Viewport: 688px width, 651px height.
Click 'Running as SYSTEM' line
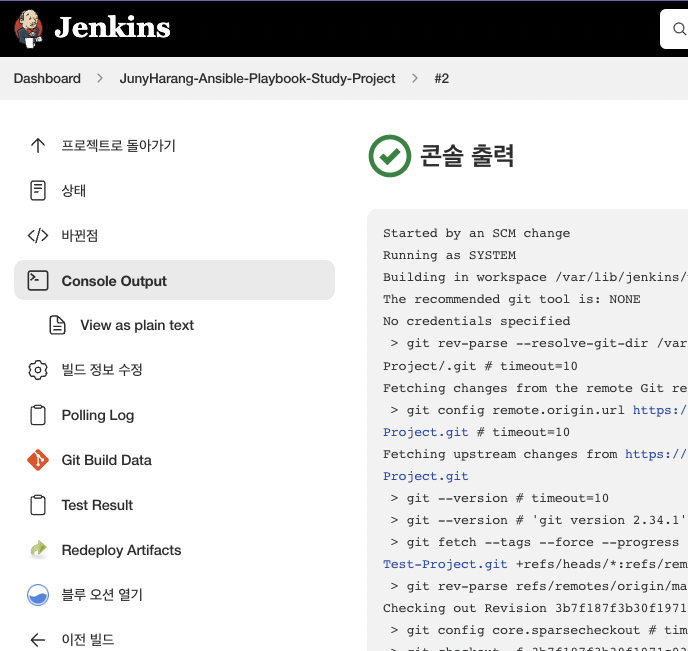click(x=449, y=255)
